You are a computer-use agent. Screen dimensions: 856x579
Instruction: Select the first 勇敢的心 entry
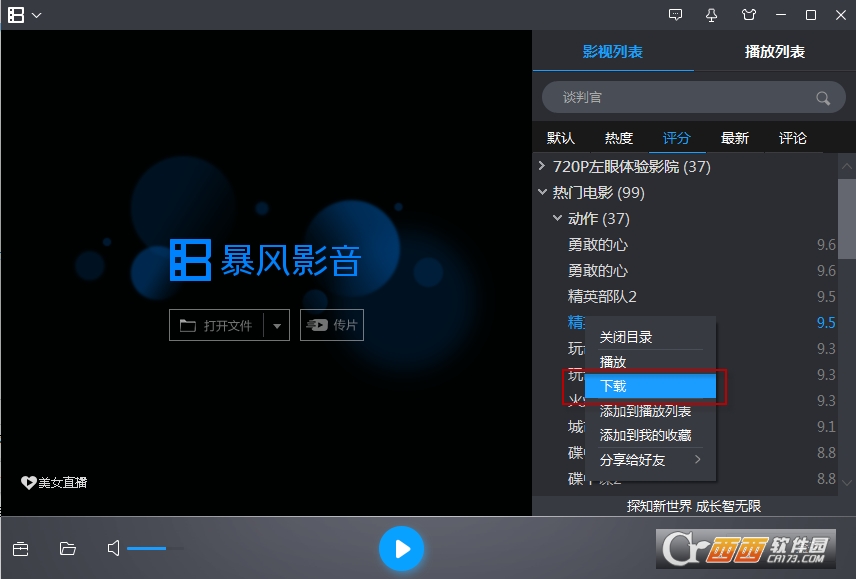coord(598,244)
